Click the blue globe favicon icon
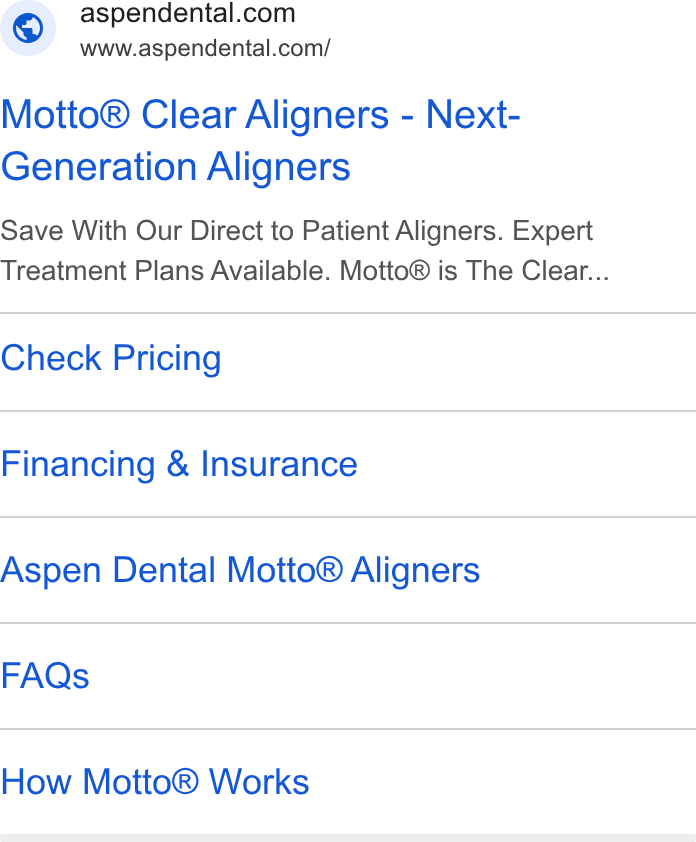The height and width of the screenshot is (842, 696). coord(28,28)
